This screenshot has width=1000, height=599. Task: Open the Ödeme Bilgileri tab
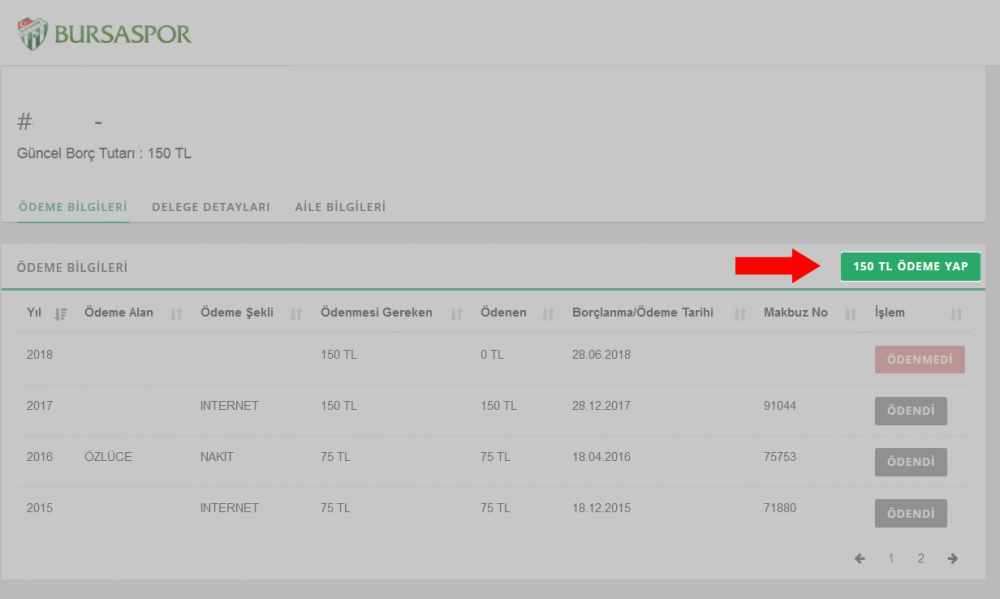point(72,207)
